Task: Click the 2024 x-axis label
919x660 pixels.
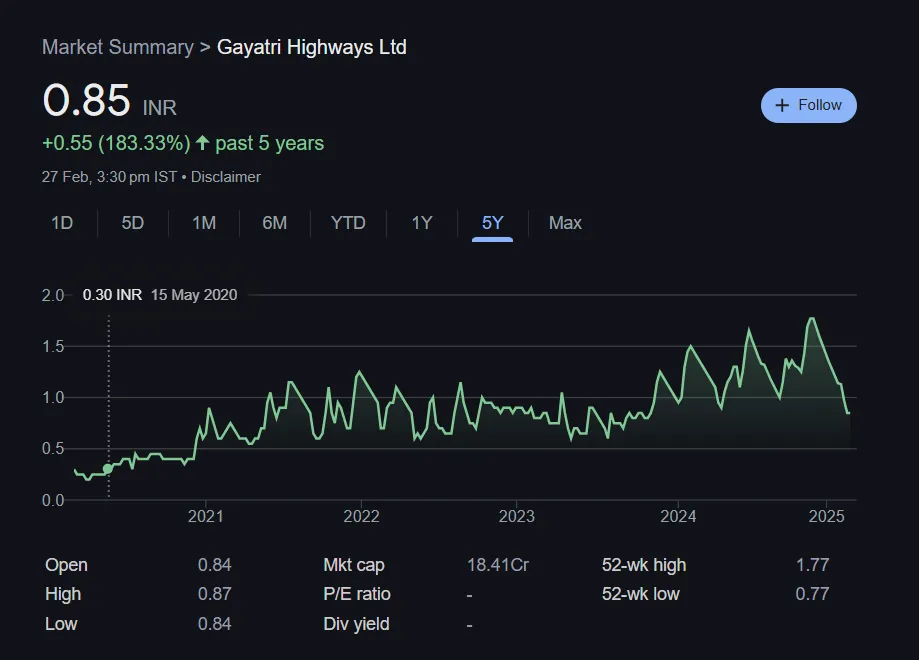Action: (678, 516)
